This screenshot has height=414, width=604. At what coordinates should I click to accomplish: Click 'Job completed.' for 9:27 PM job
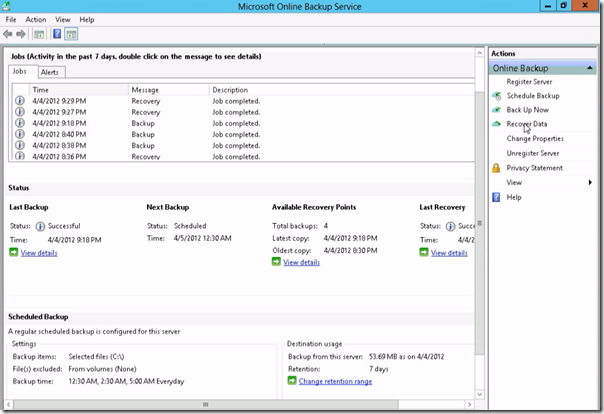[x=236, y=112]
